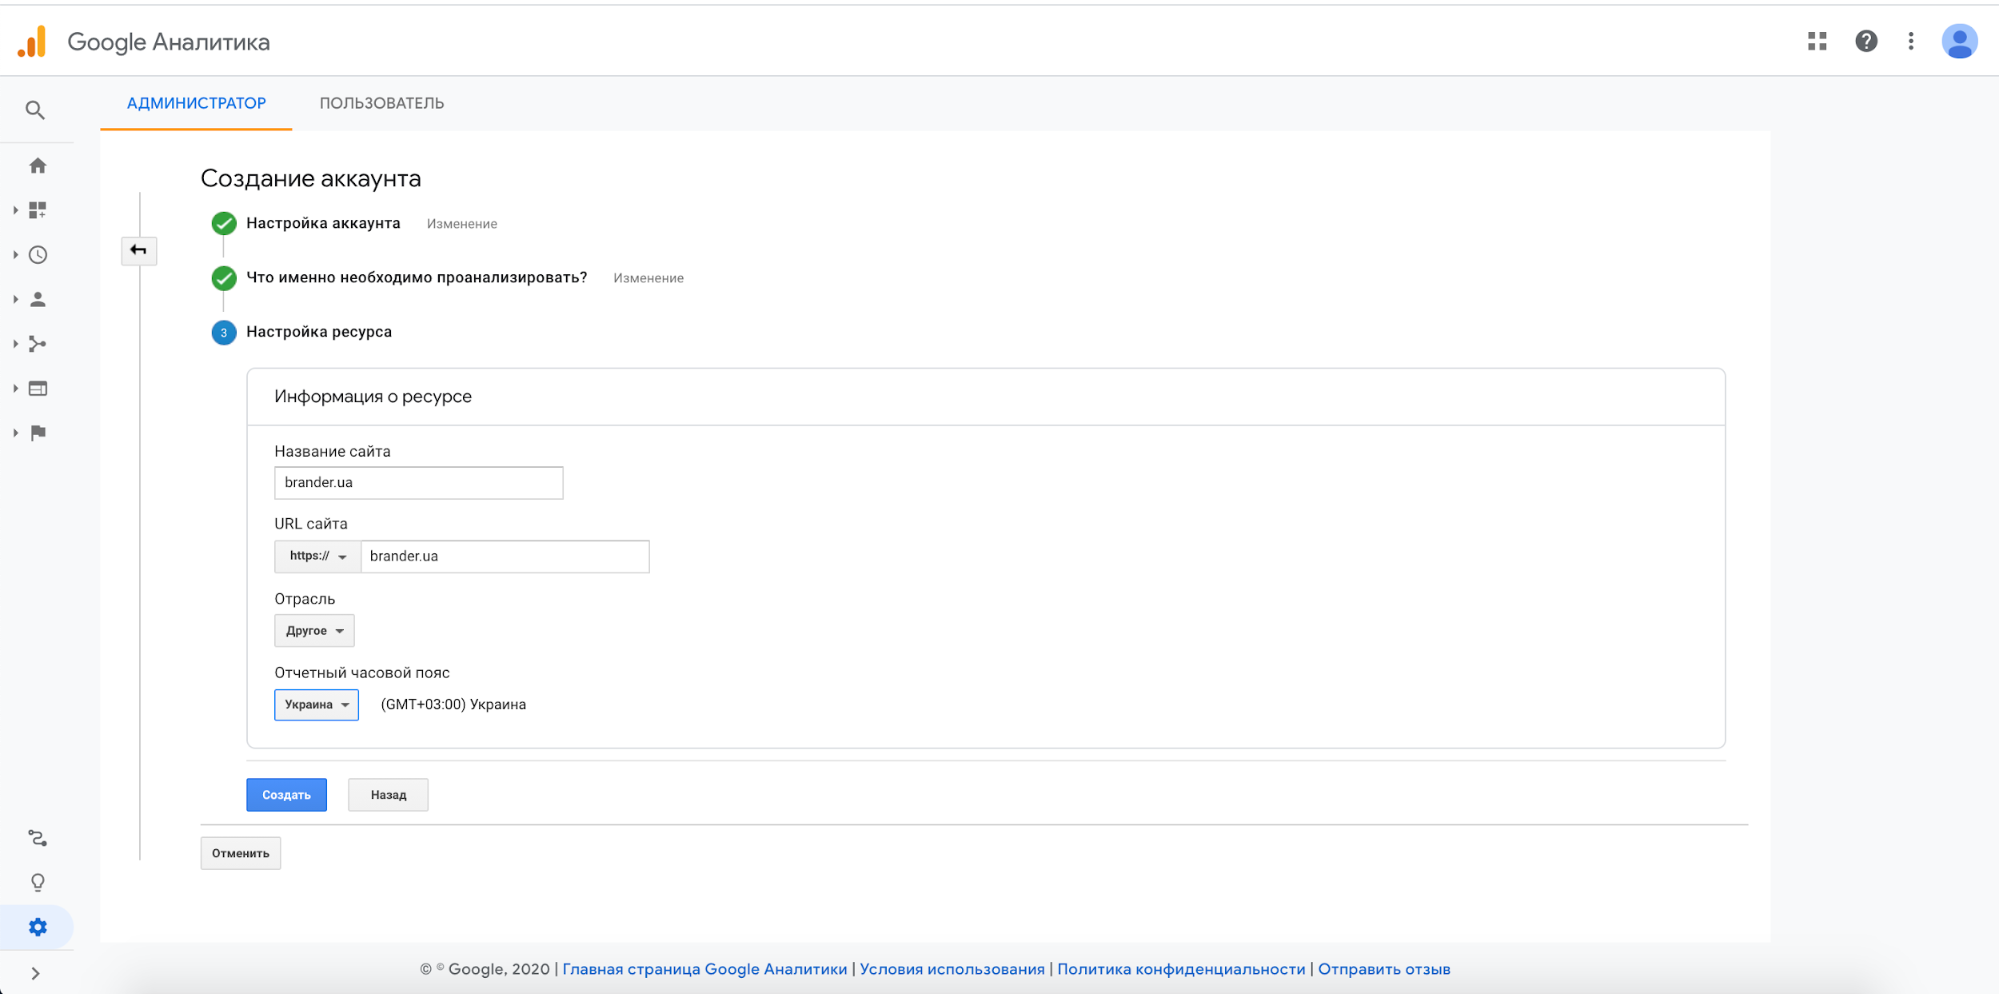1999x994 pixels.
Task: Open the Discover lightbulb icon
Action: tap(38, 882)
